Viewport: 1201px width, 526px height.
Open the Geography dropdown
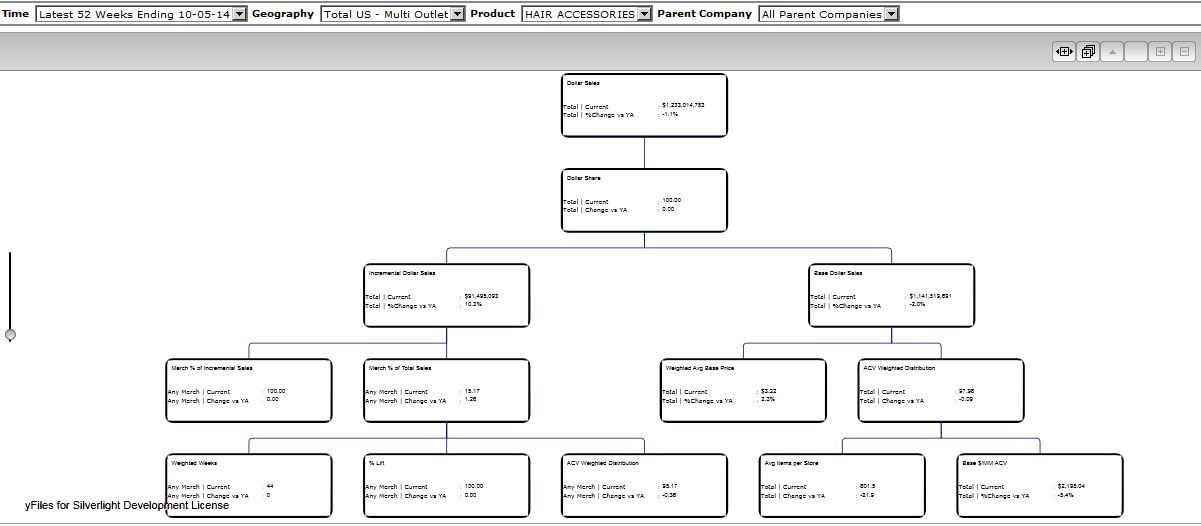click(x=458, y=14)
